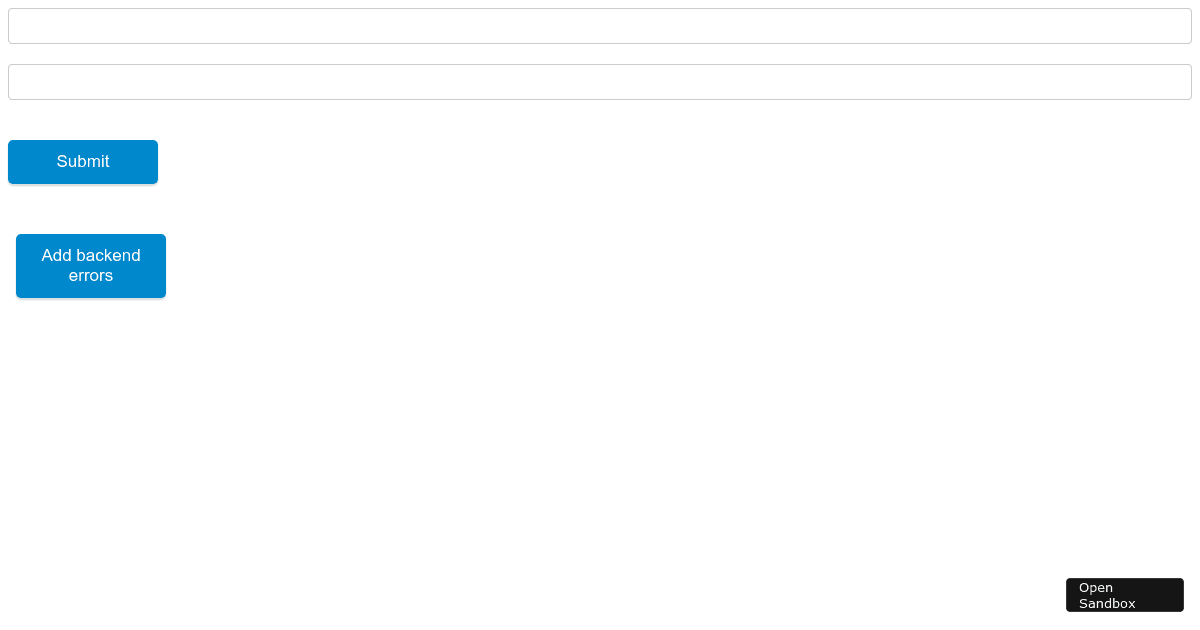The height and width of the screenshot is (630, 1200).
Task: Open Sandbox via the black corner button
Action: (x=1125, y=595)
